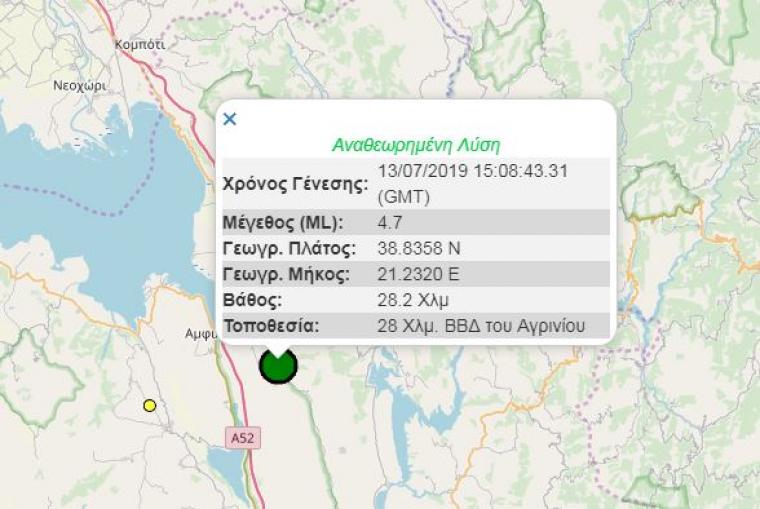Viewport: 760px width, 509px height.
Task: Click the green Αναθεωρημένη Λύση heading
Action: coord(415,144)
